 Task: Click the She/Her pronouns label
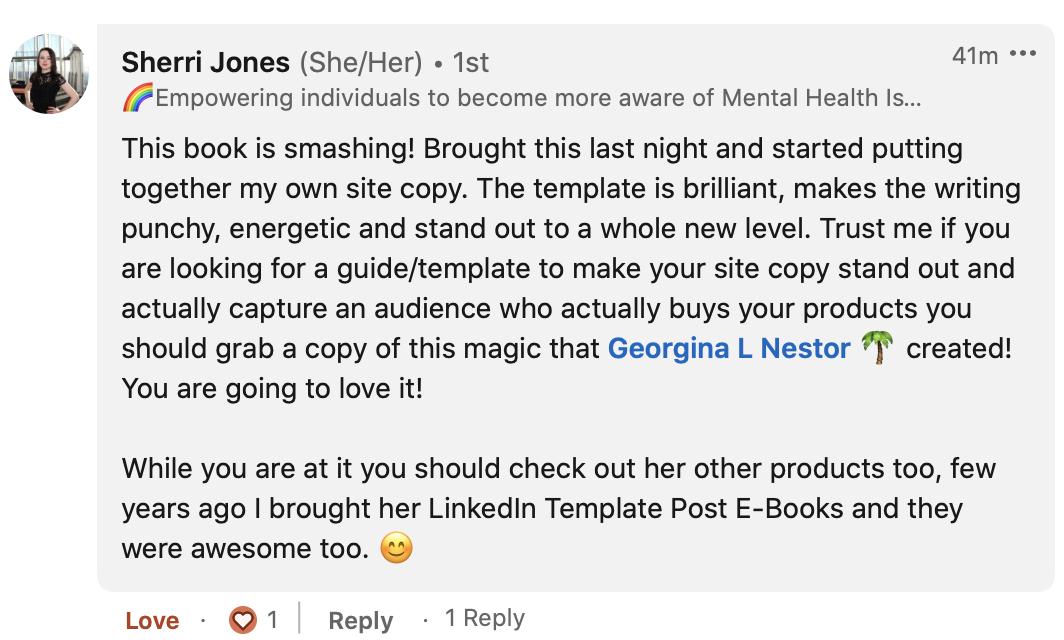point(361,62)
